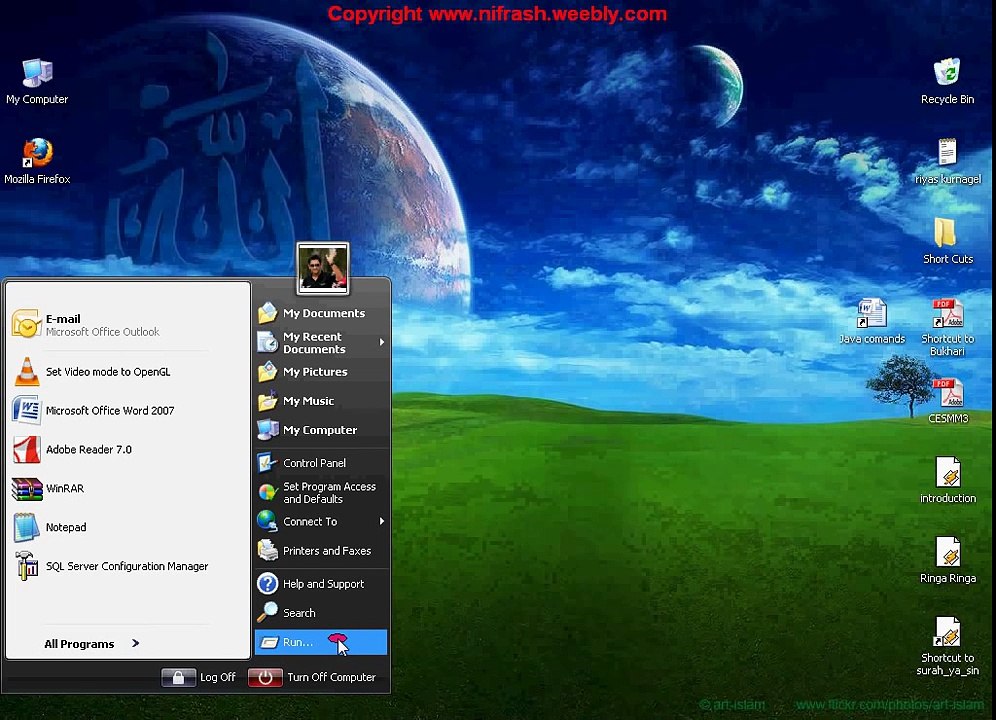Open Adobe Reader 7.0
This screenshot has height=720, width=996.
[x=128, y=449]
